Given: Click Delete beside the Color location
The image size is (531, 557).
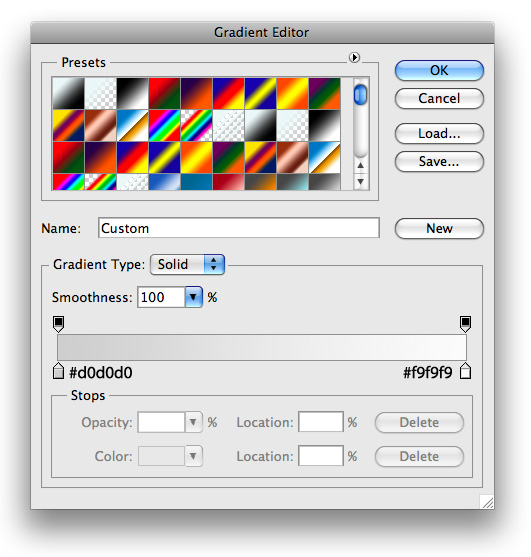Looking at the screenshot, I should (419, 456).
